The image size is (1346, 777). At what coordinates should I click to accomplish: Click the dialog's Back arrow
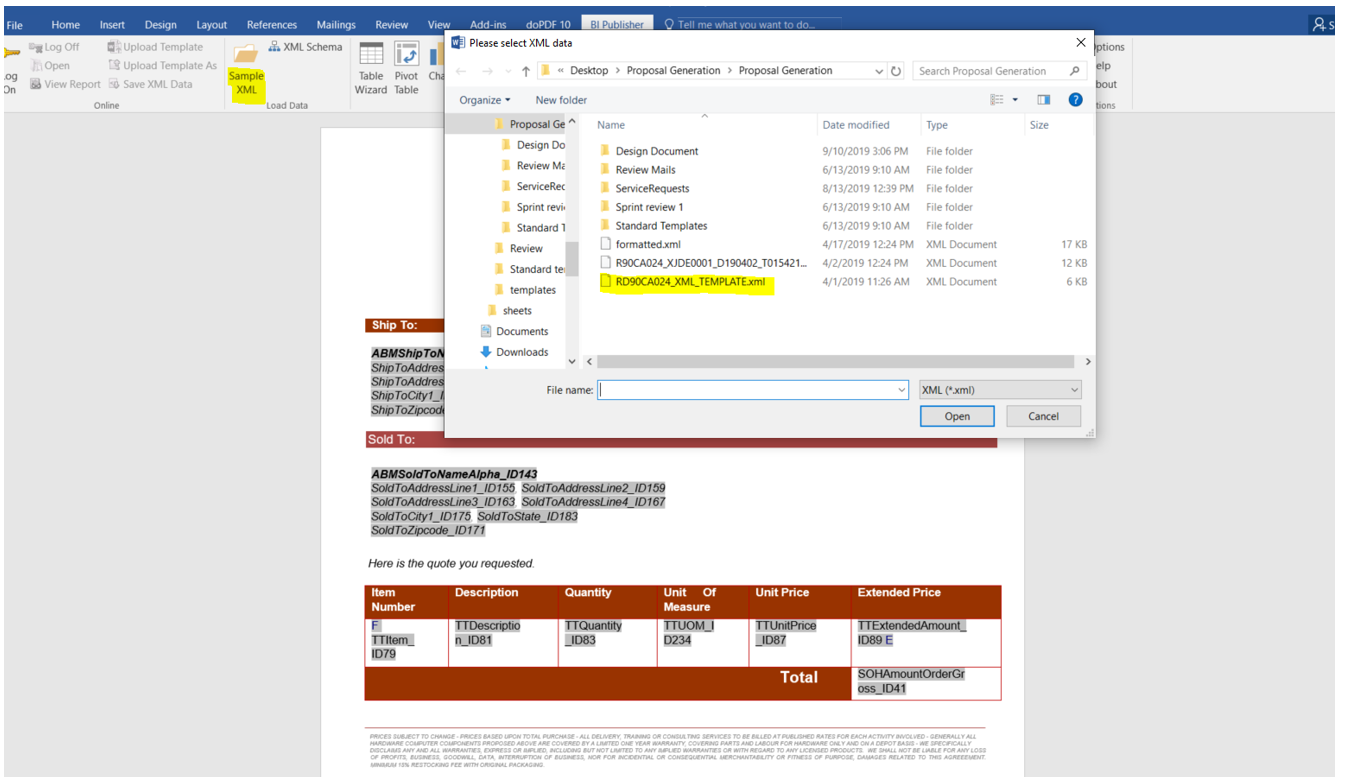461,71
